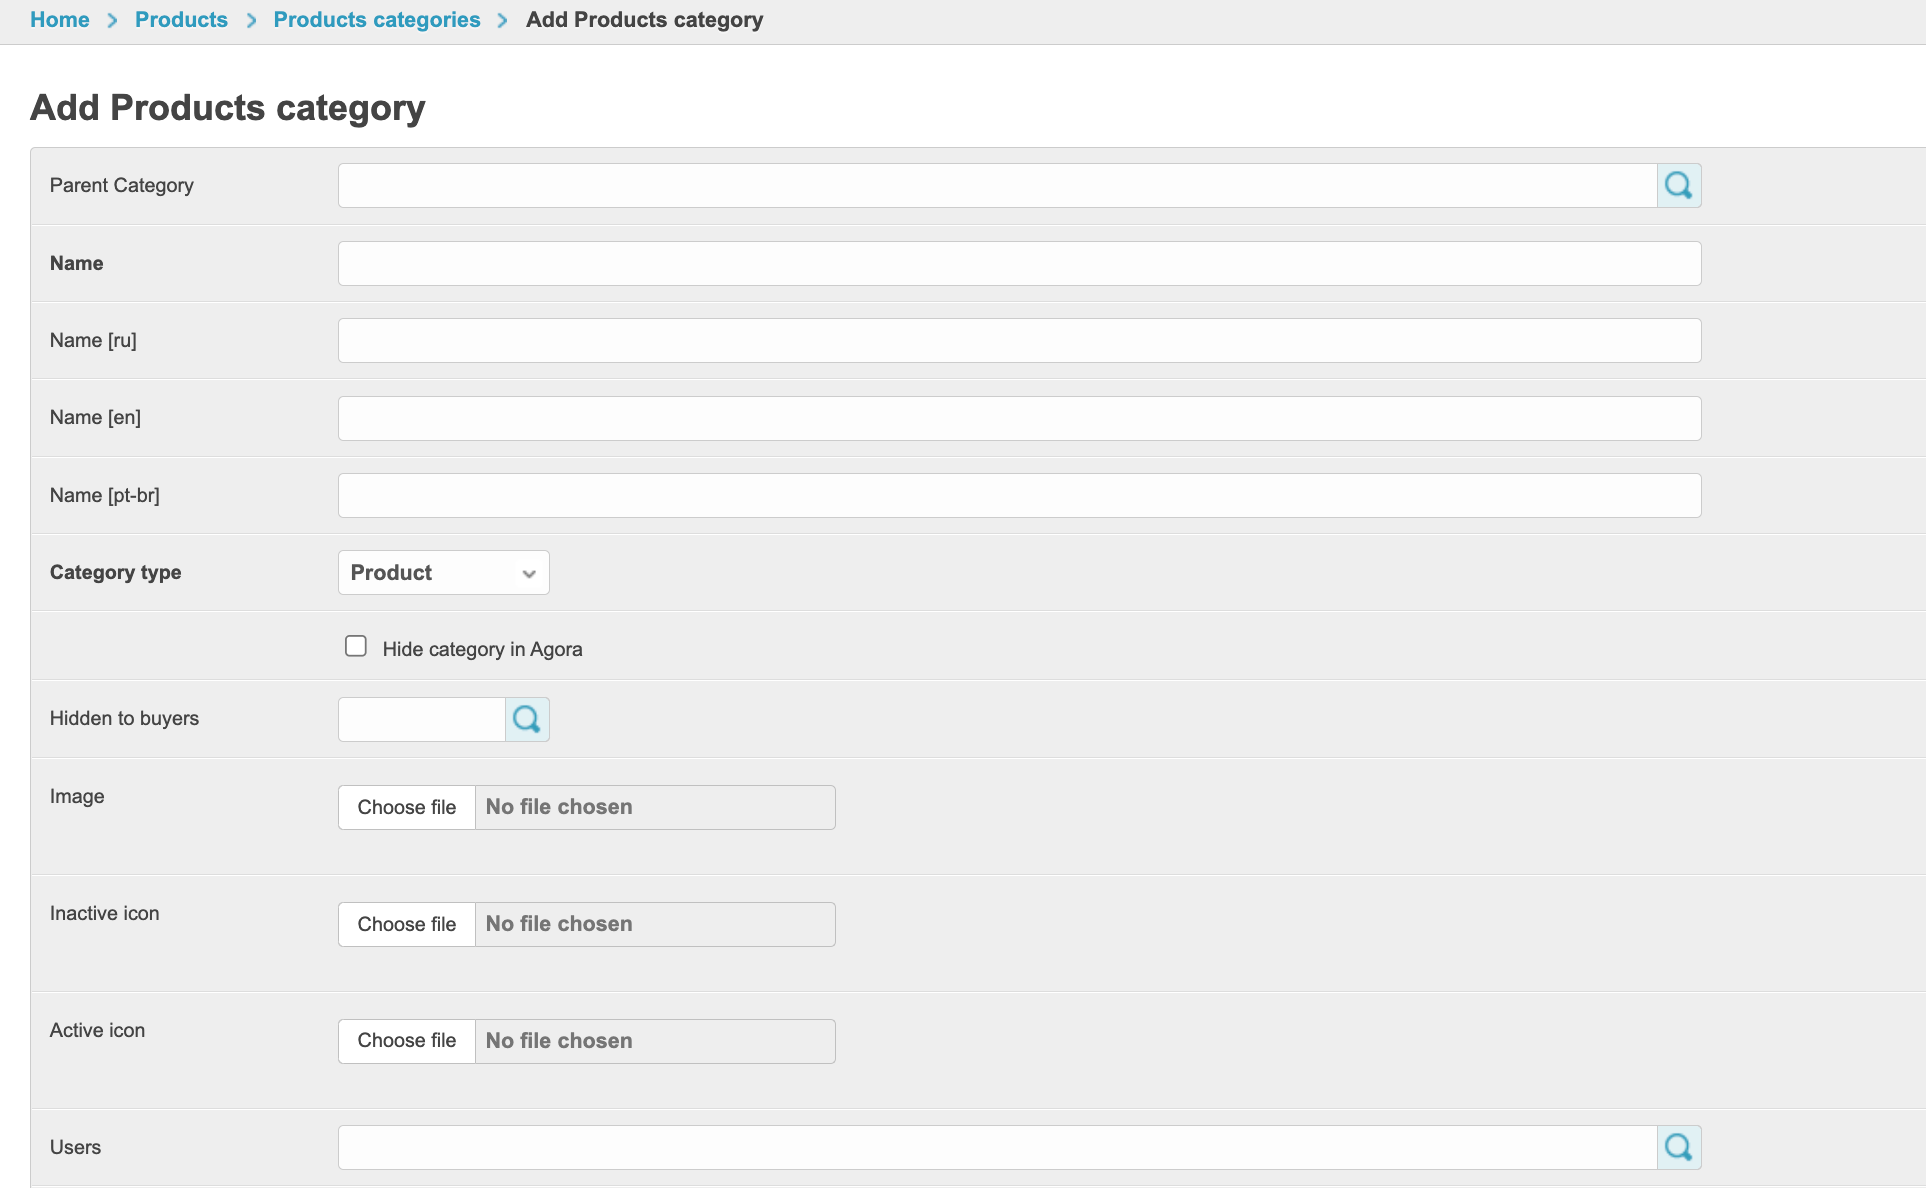The width and height of the screenshot is (1926, 1188).
Task: Click the Hide category in Agora label
Action: point(482,650)
